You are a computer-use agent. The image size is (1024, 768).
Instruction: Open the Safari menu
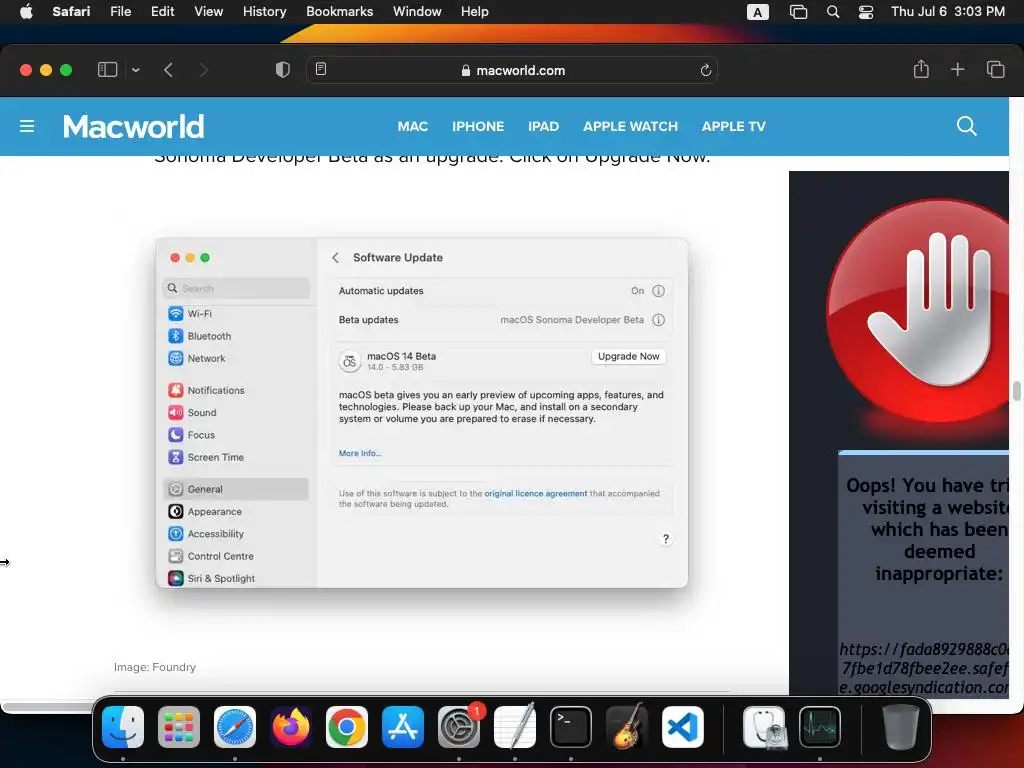tap(71, 12)
